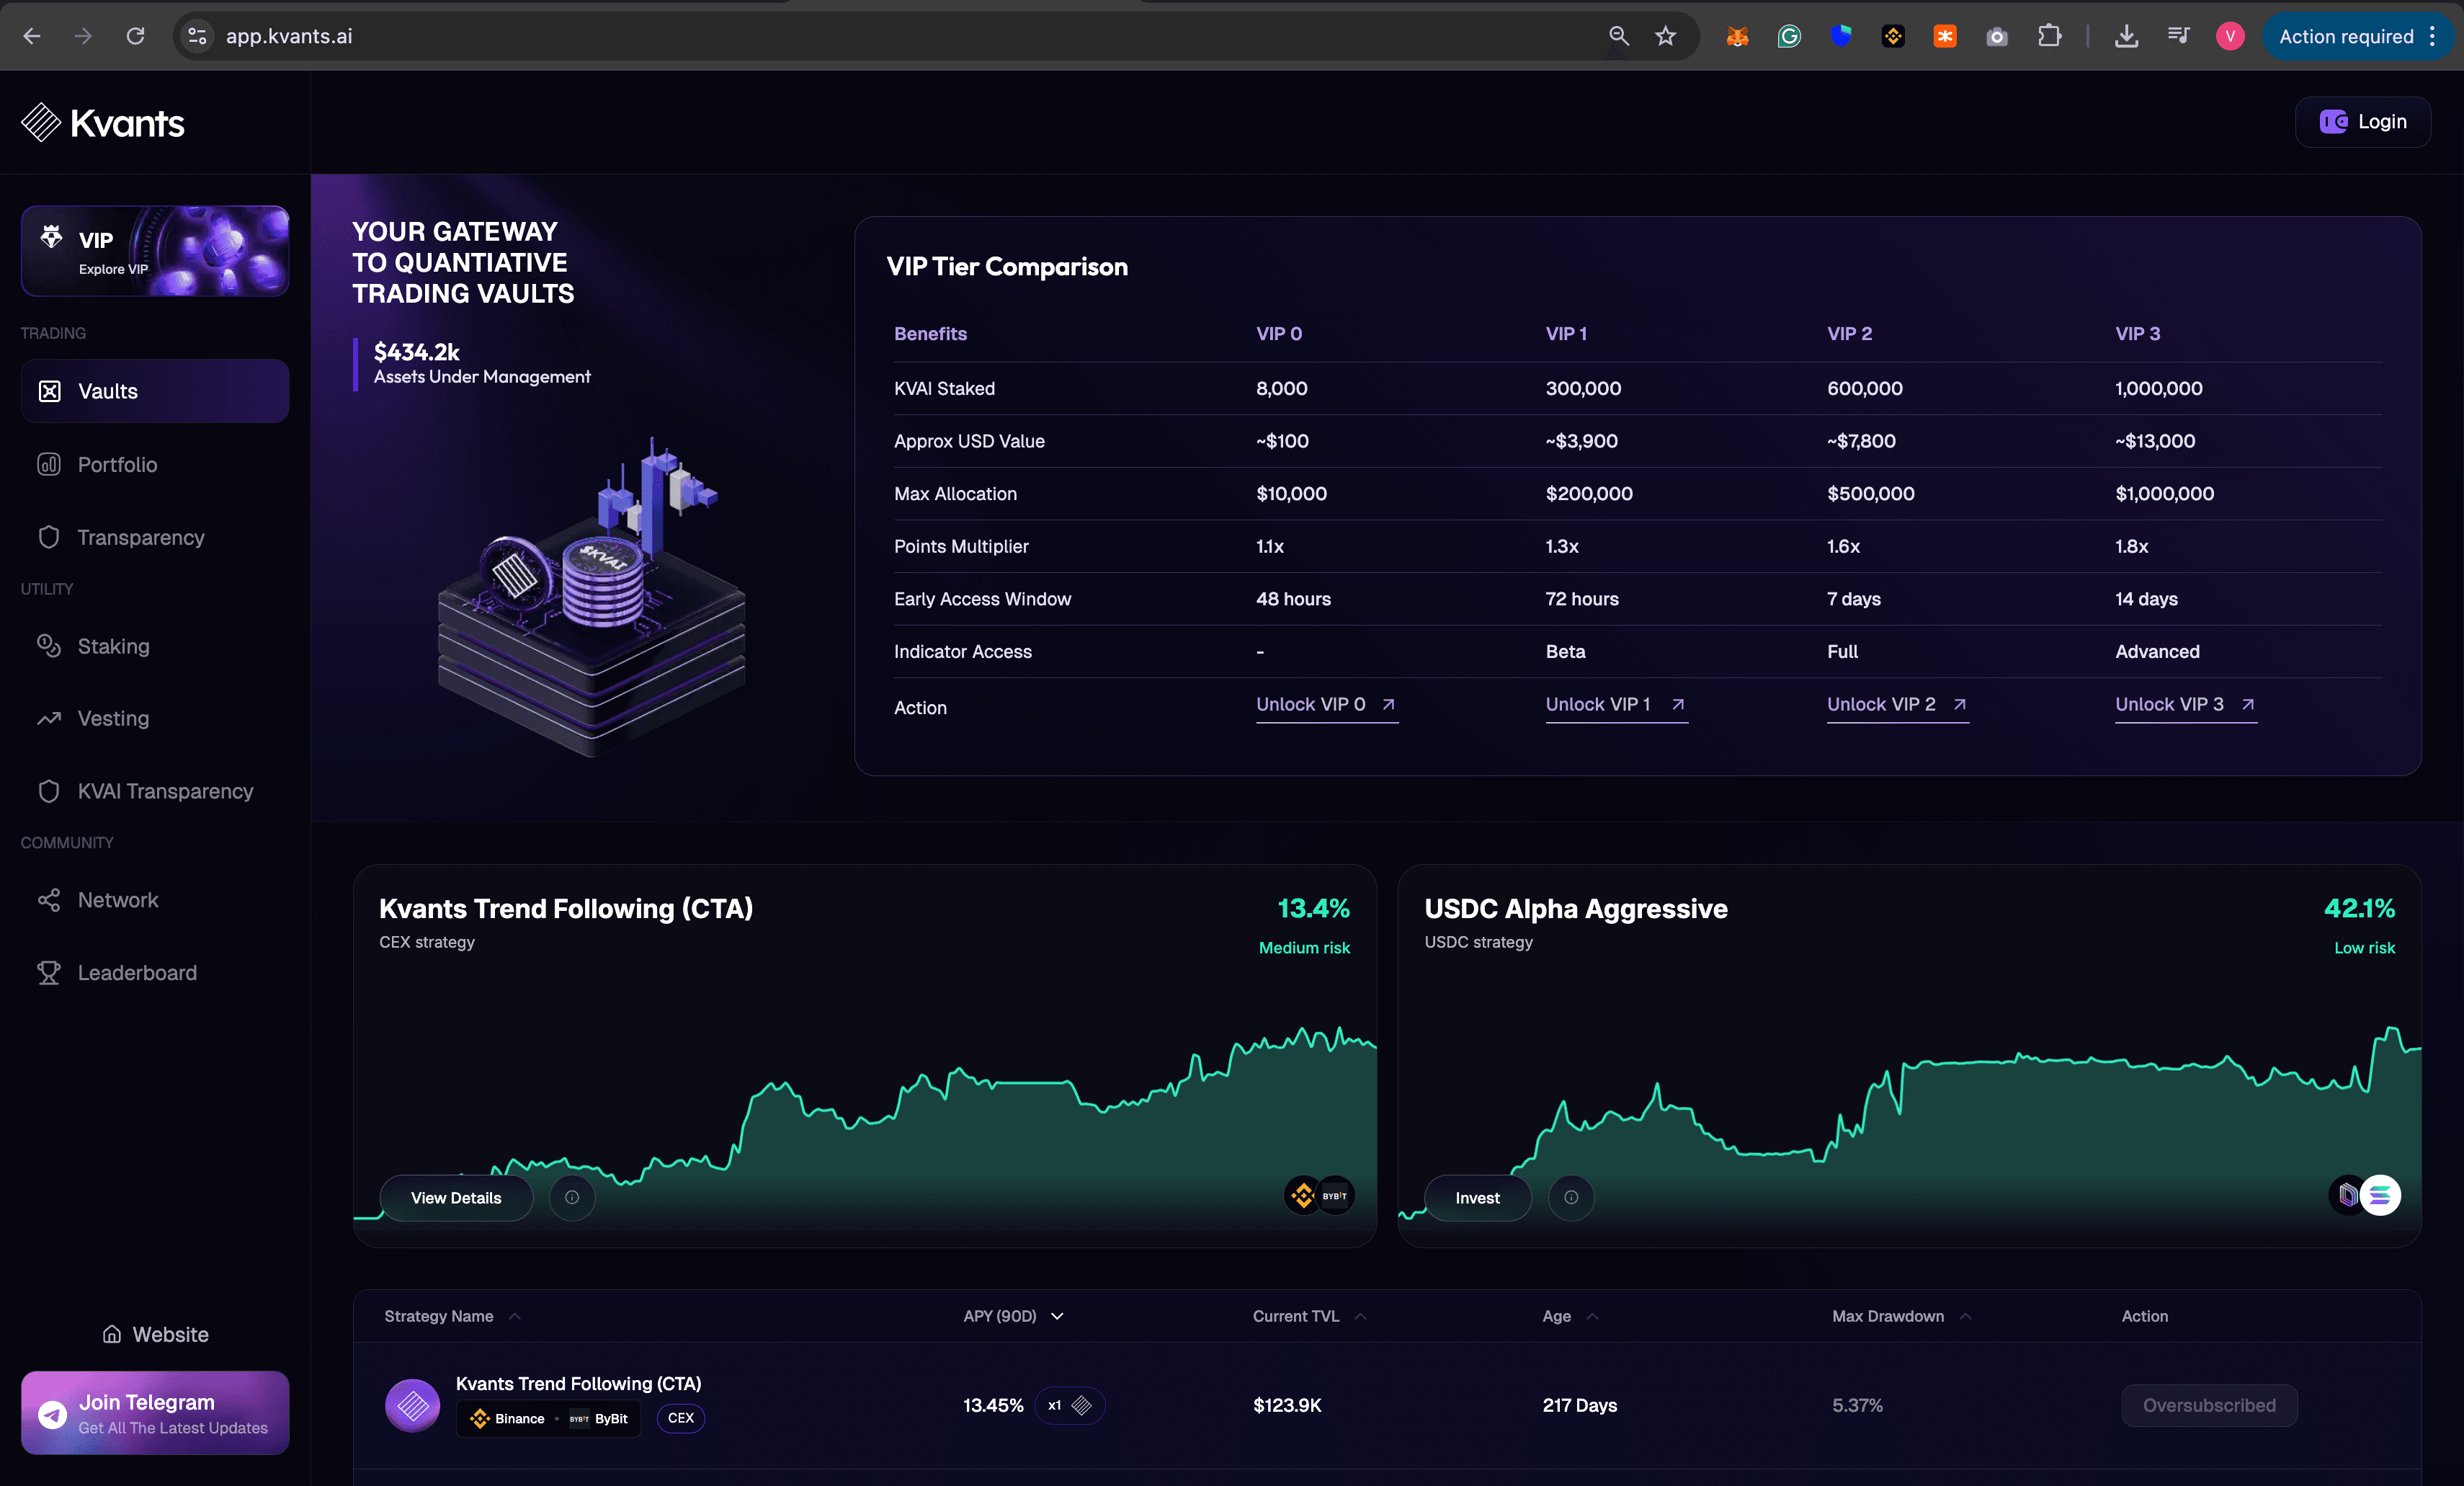Click Unlock VIP 2 link

(1896, 704)
